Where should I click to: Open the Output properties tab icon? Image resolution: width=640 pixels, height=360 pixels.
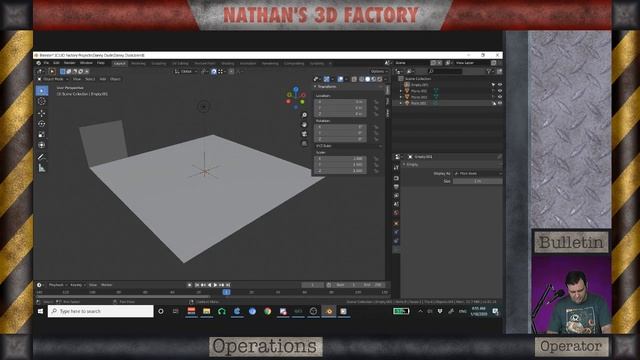(x=396, y=187)
